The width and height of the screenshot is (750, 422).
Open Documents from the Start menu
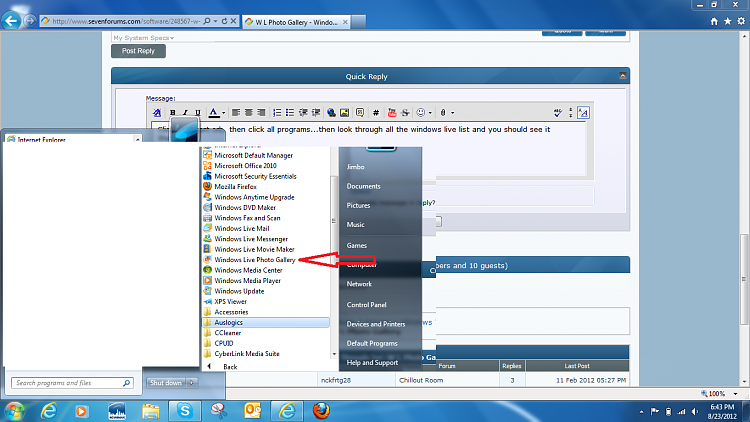pos(364,186)
